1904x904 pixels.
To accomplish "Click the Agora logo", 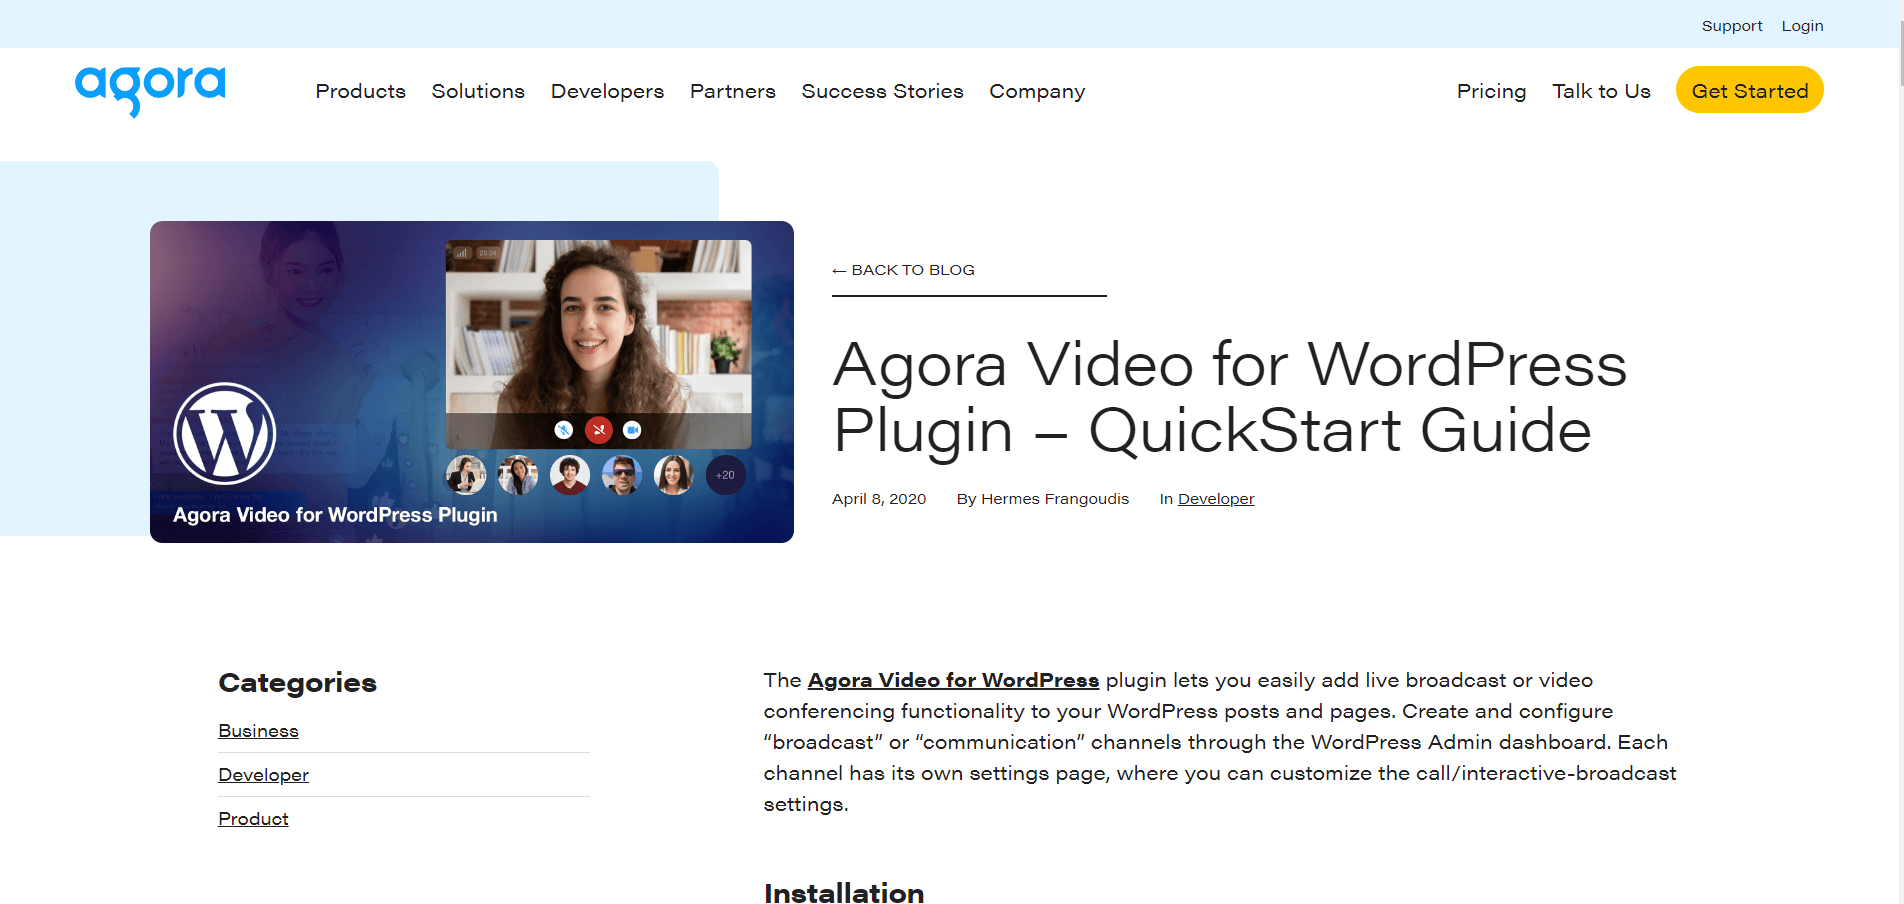I will [150, 91].
